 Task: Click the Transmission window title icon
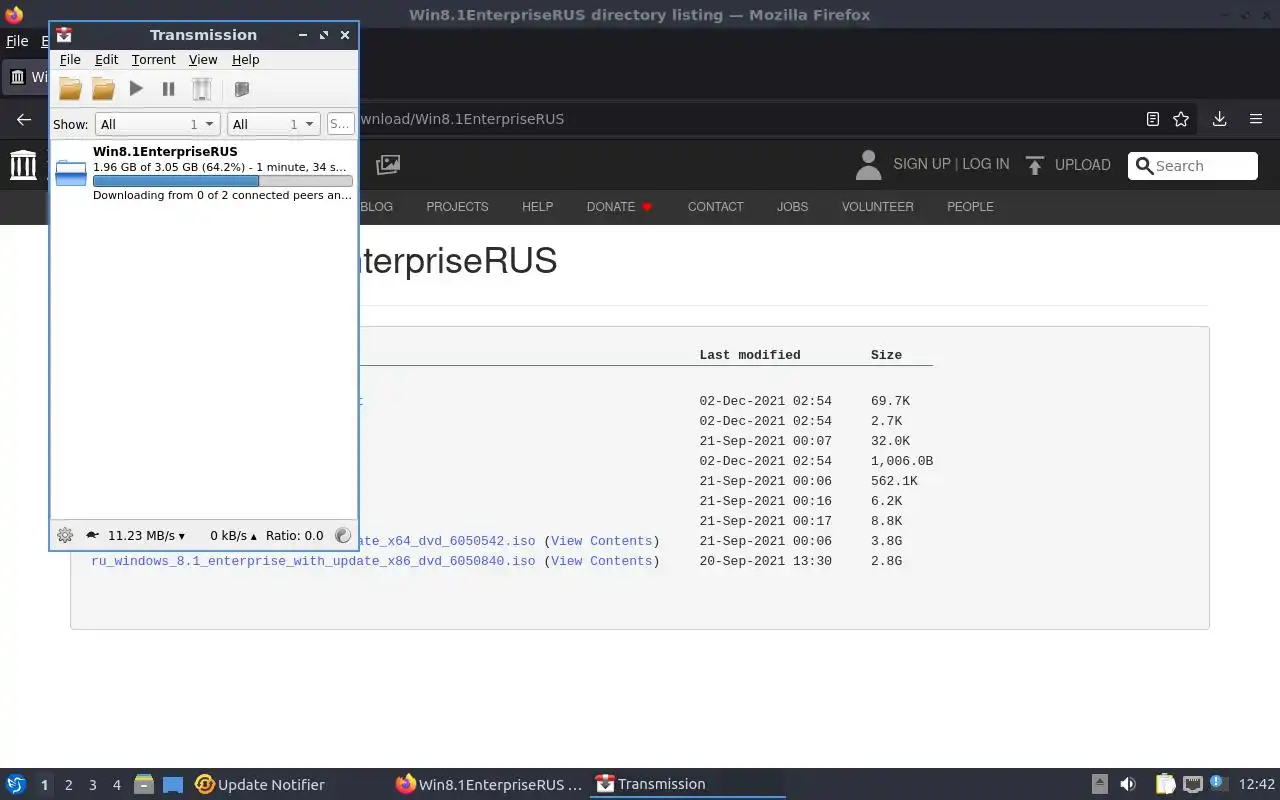pyautogui.click(x=64, y=34)
